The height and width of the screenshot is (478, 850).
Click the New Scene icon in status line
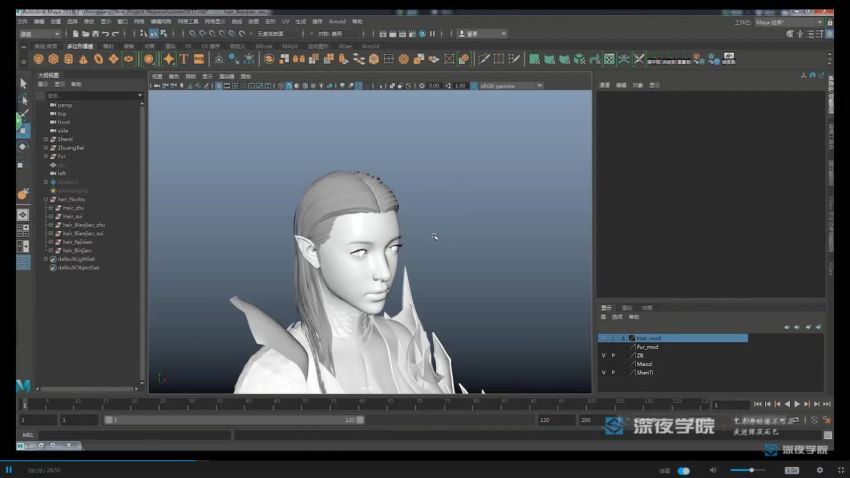[76, 34]
